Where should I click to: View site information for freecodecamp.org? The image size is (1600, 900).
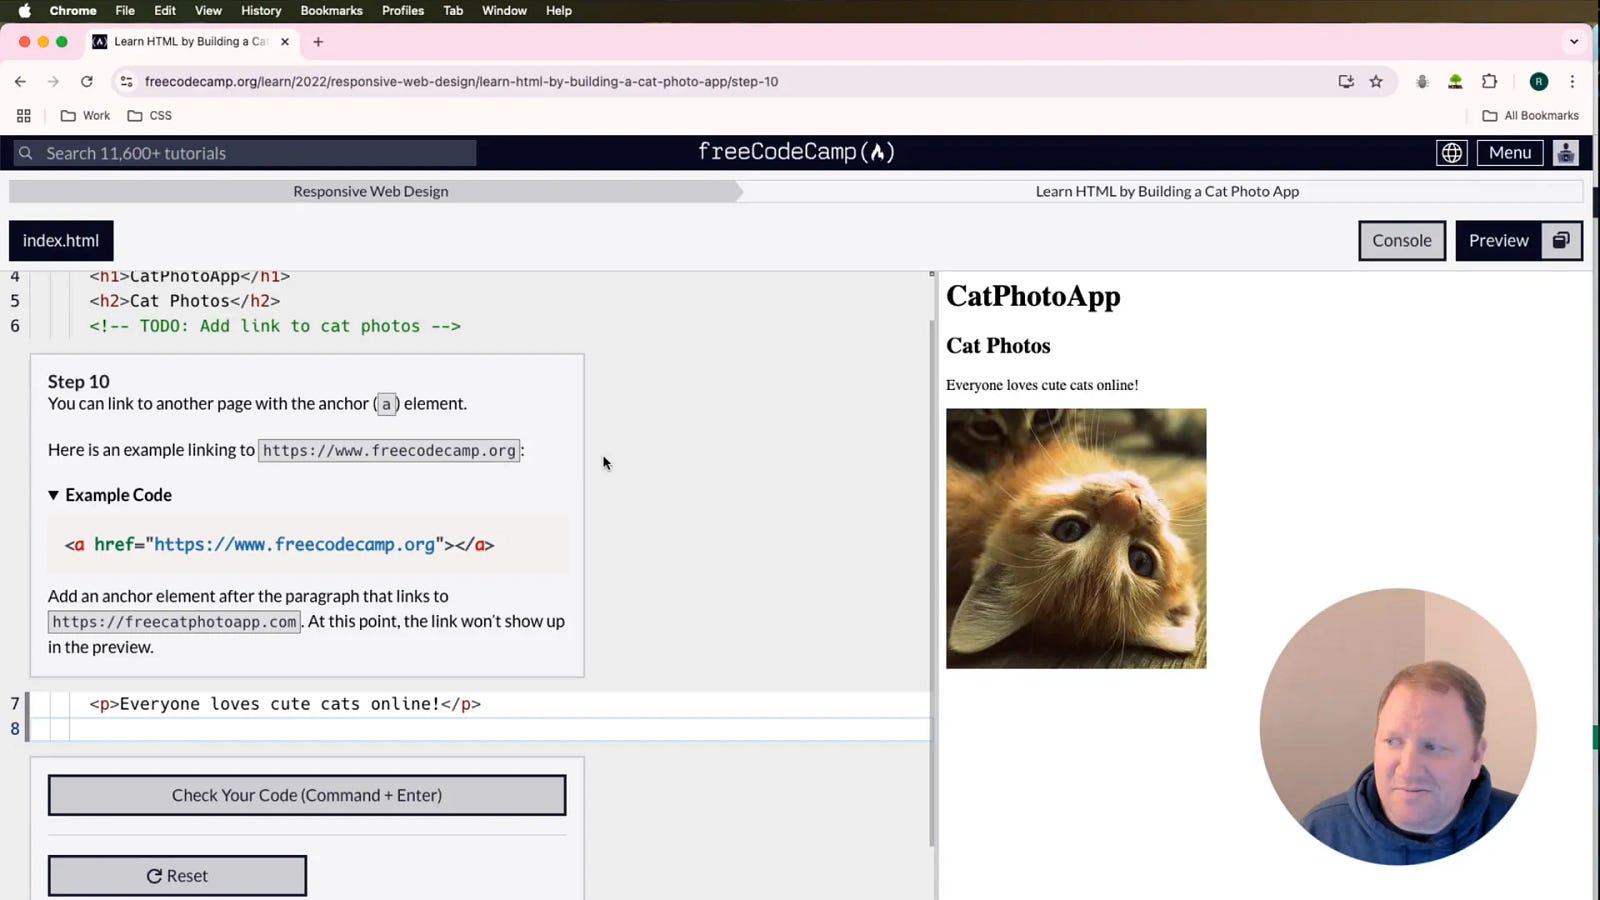coord(126,82)
